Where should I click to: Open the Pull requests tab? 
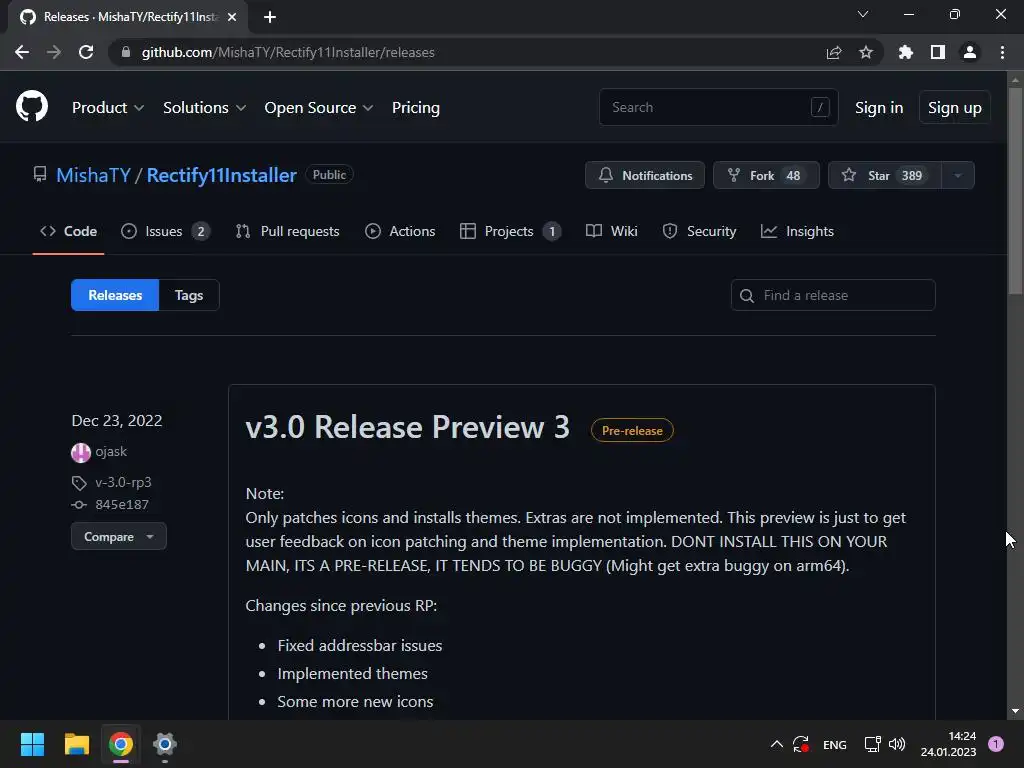pos(287,231)
